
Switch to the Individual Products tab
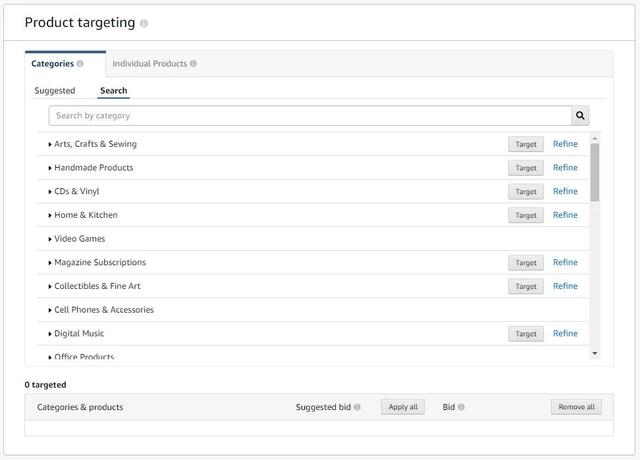(154, 64)
